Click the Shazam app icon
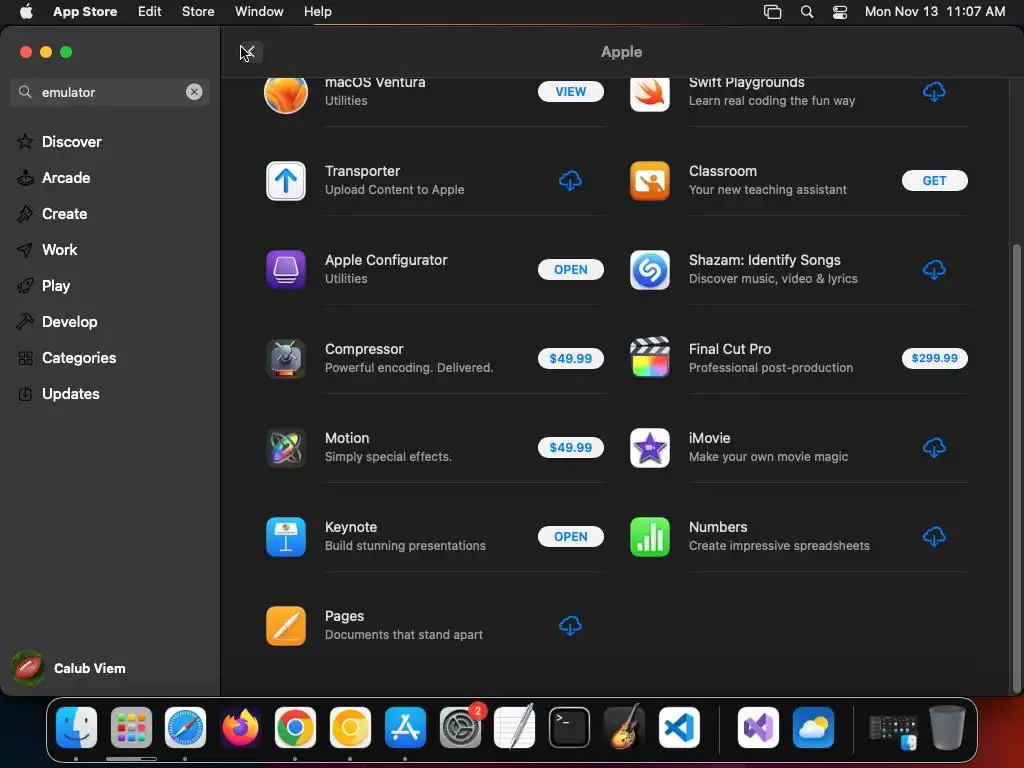The image size is (1024, 768). point(649,270)
